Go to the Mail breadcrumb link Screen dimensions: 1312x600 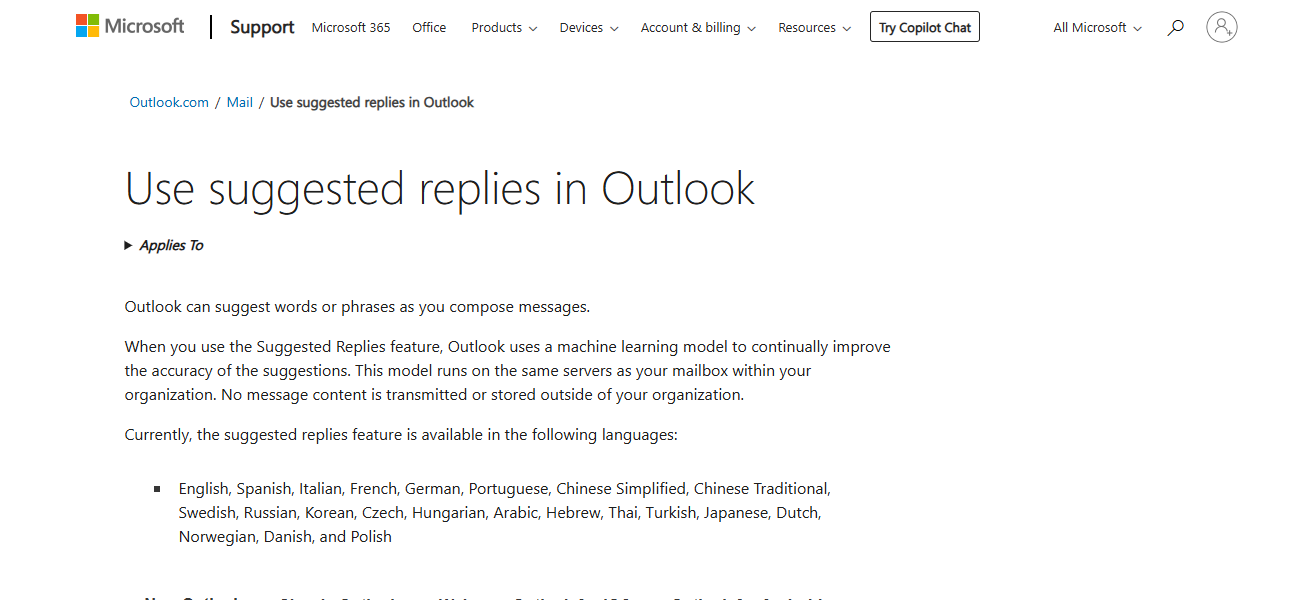pyautogui.click(x=239, y=101)
